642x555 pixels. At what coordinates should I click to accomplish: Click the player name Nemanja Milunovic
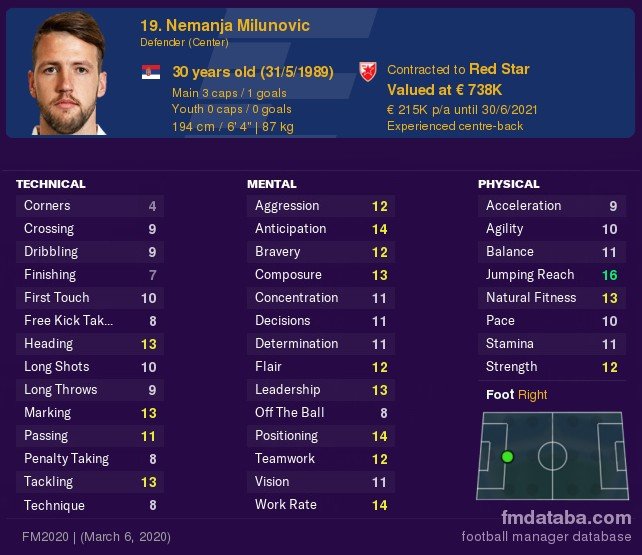tap(237, 25)
